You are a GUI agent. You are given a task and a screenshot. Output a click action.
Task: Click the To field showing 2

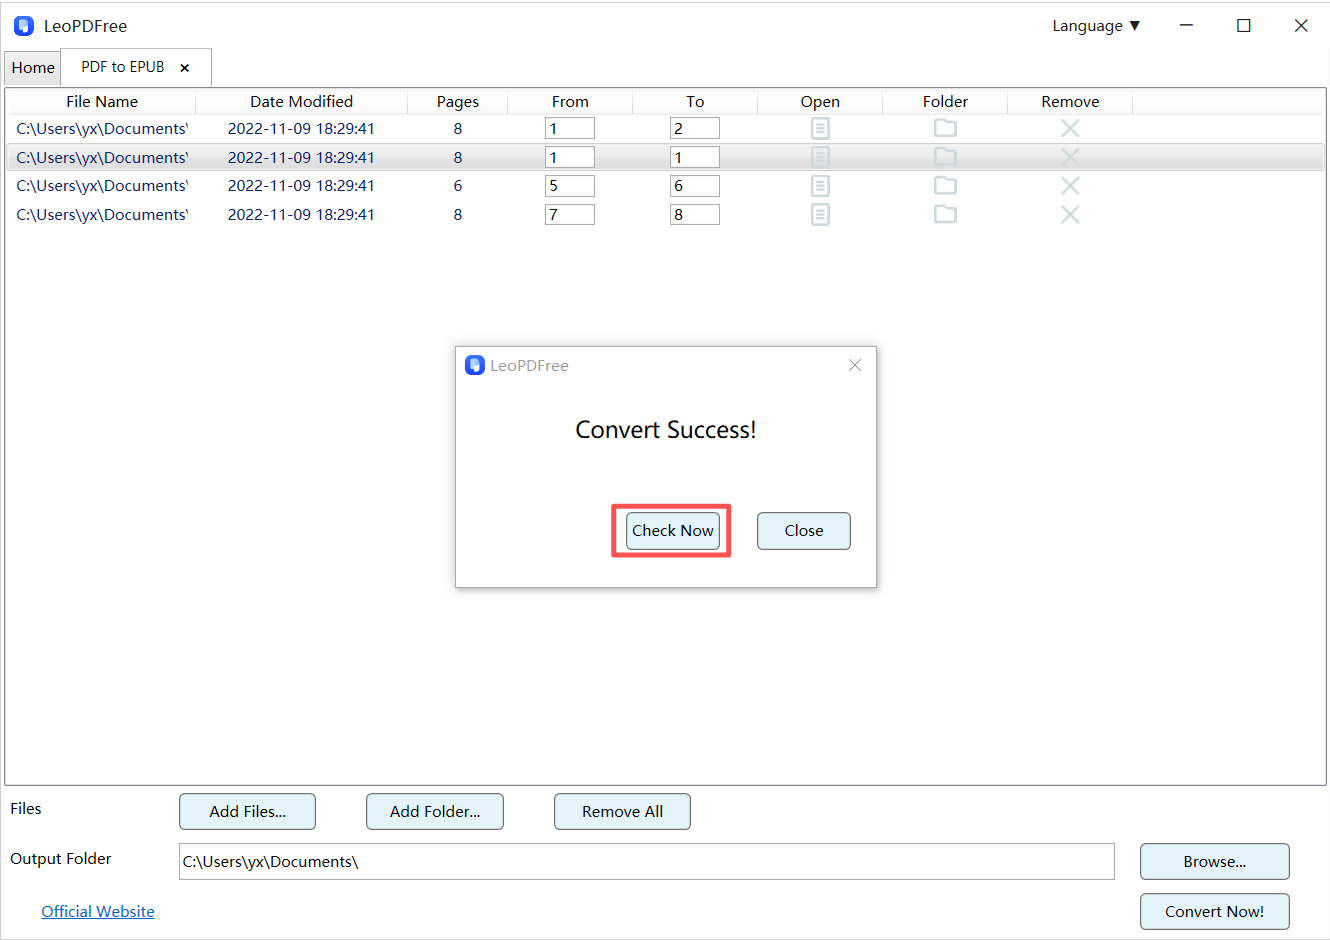[x=695, y=128]
